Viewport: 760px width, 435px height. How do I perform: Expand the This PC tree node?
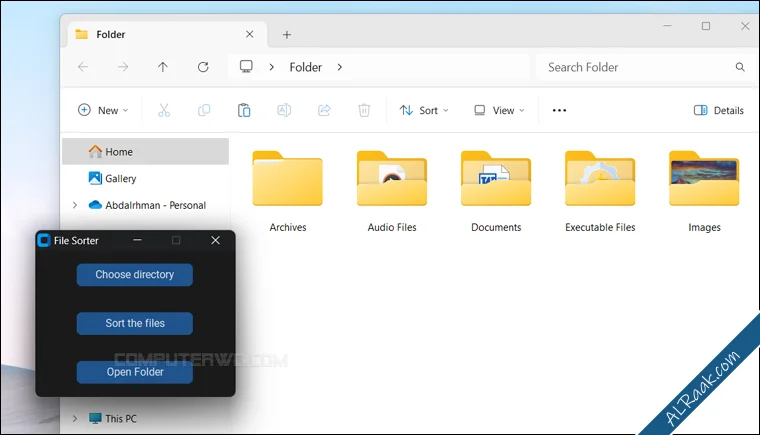pos(75,419)
